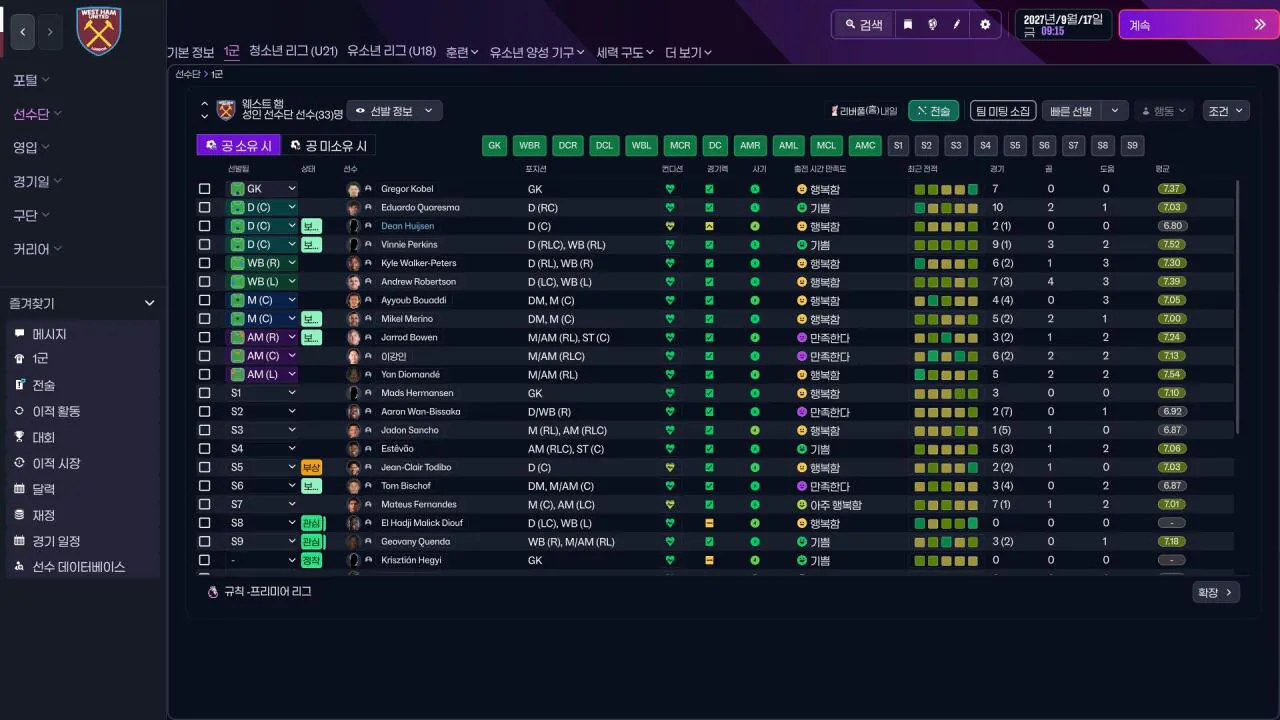
Task: Tick the checkbox for Kyle Walker-Peters
Action: (205, 263)
